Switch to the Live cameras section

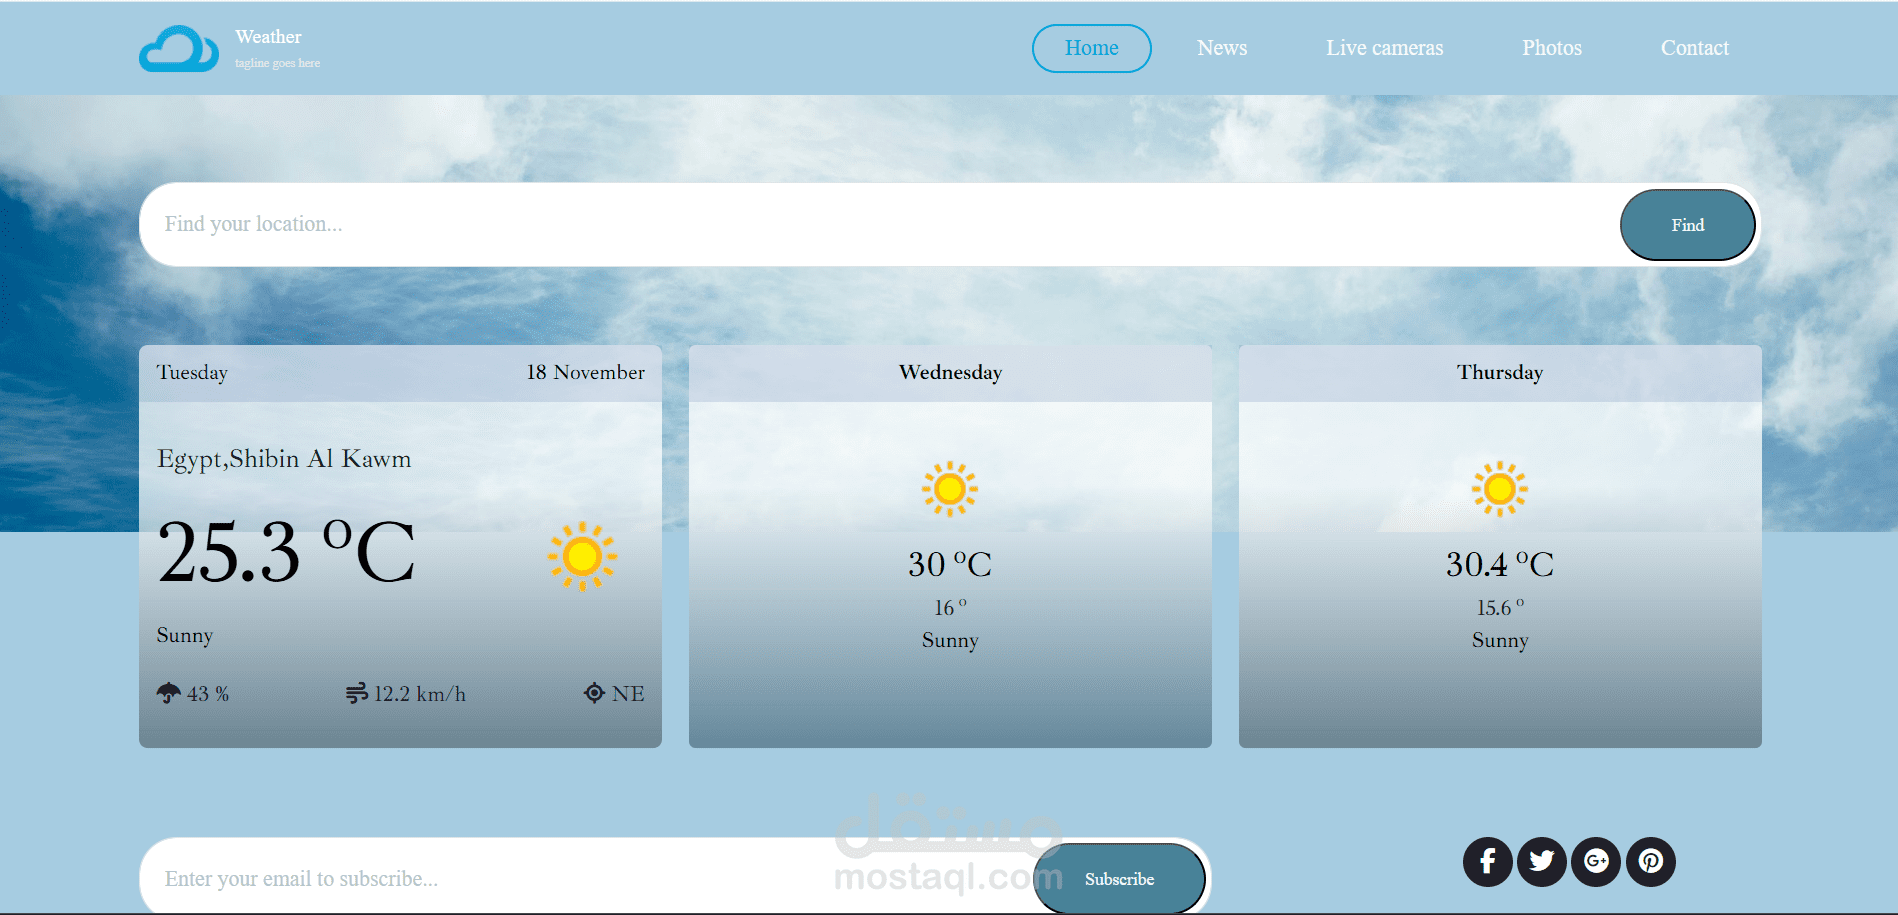click(x=1384, y=47)
